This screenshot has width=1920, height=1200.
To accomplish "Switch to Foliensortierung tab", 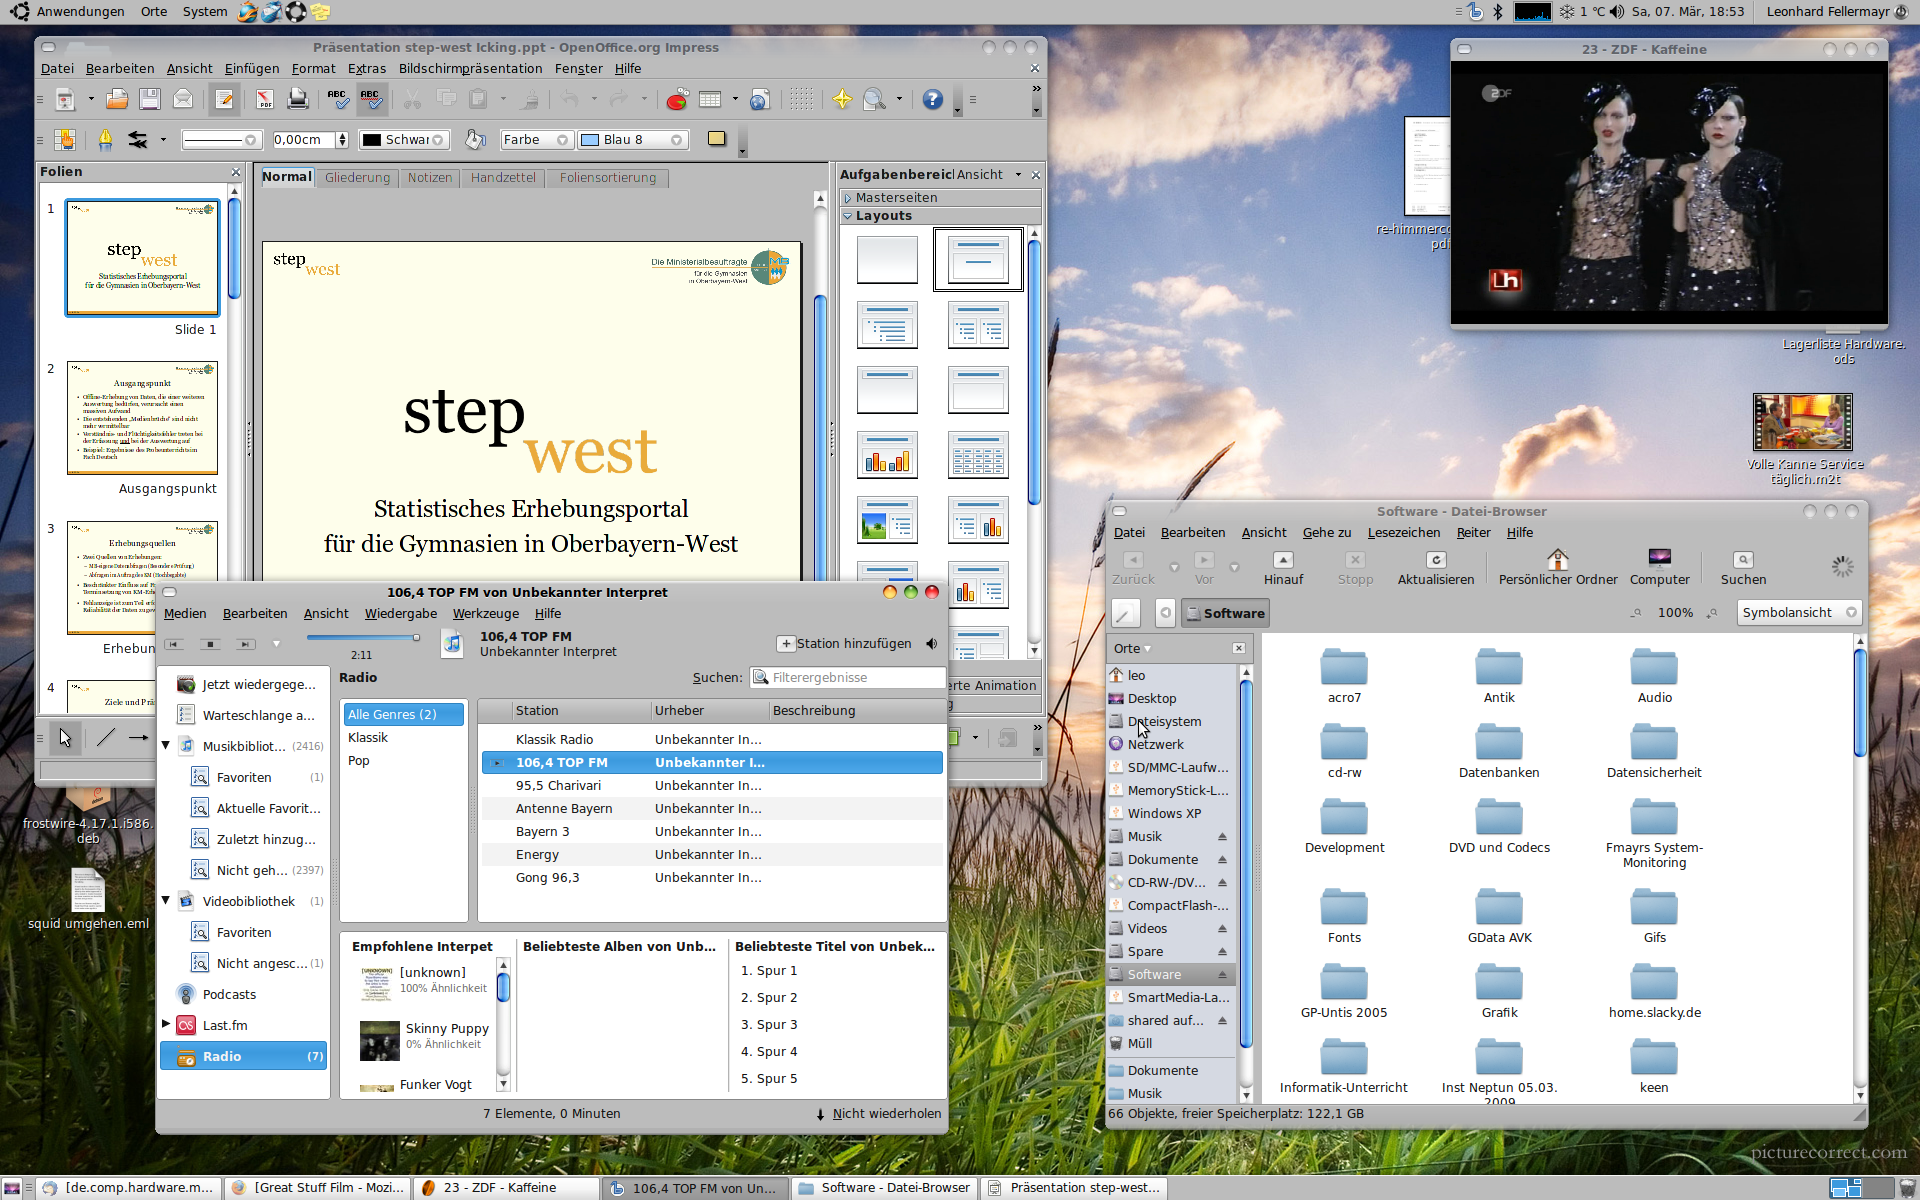I will pyautogui.click(x=607, y=178).
